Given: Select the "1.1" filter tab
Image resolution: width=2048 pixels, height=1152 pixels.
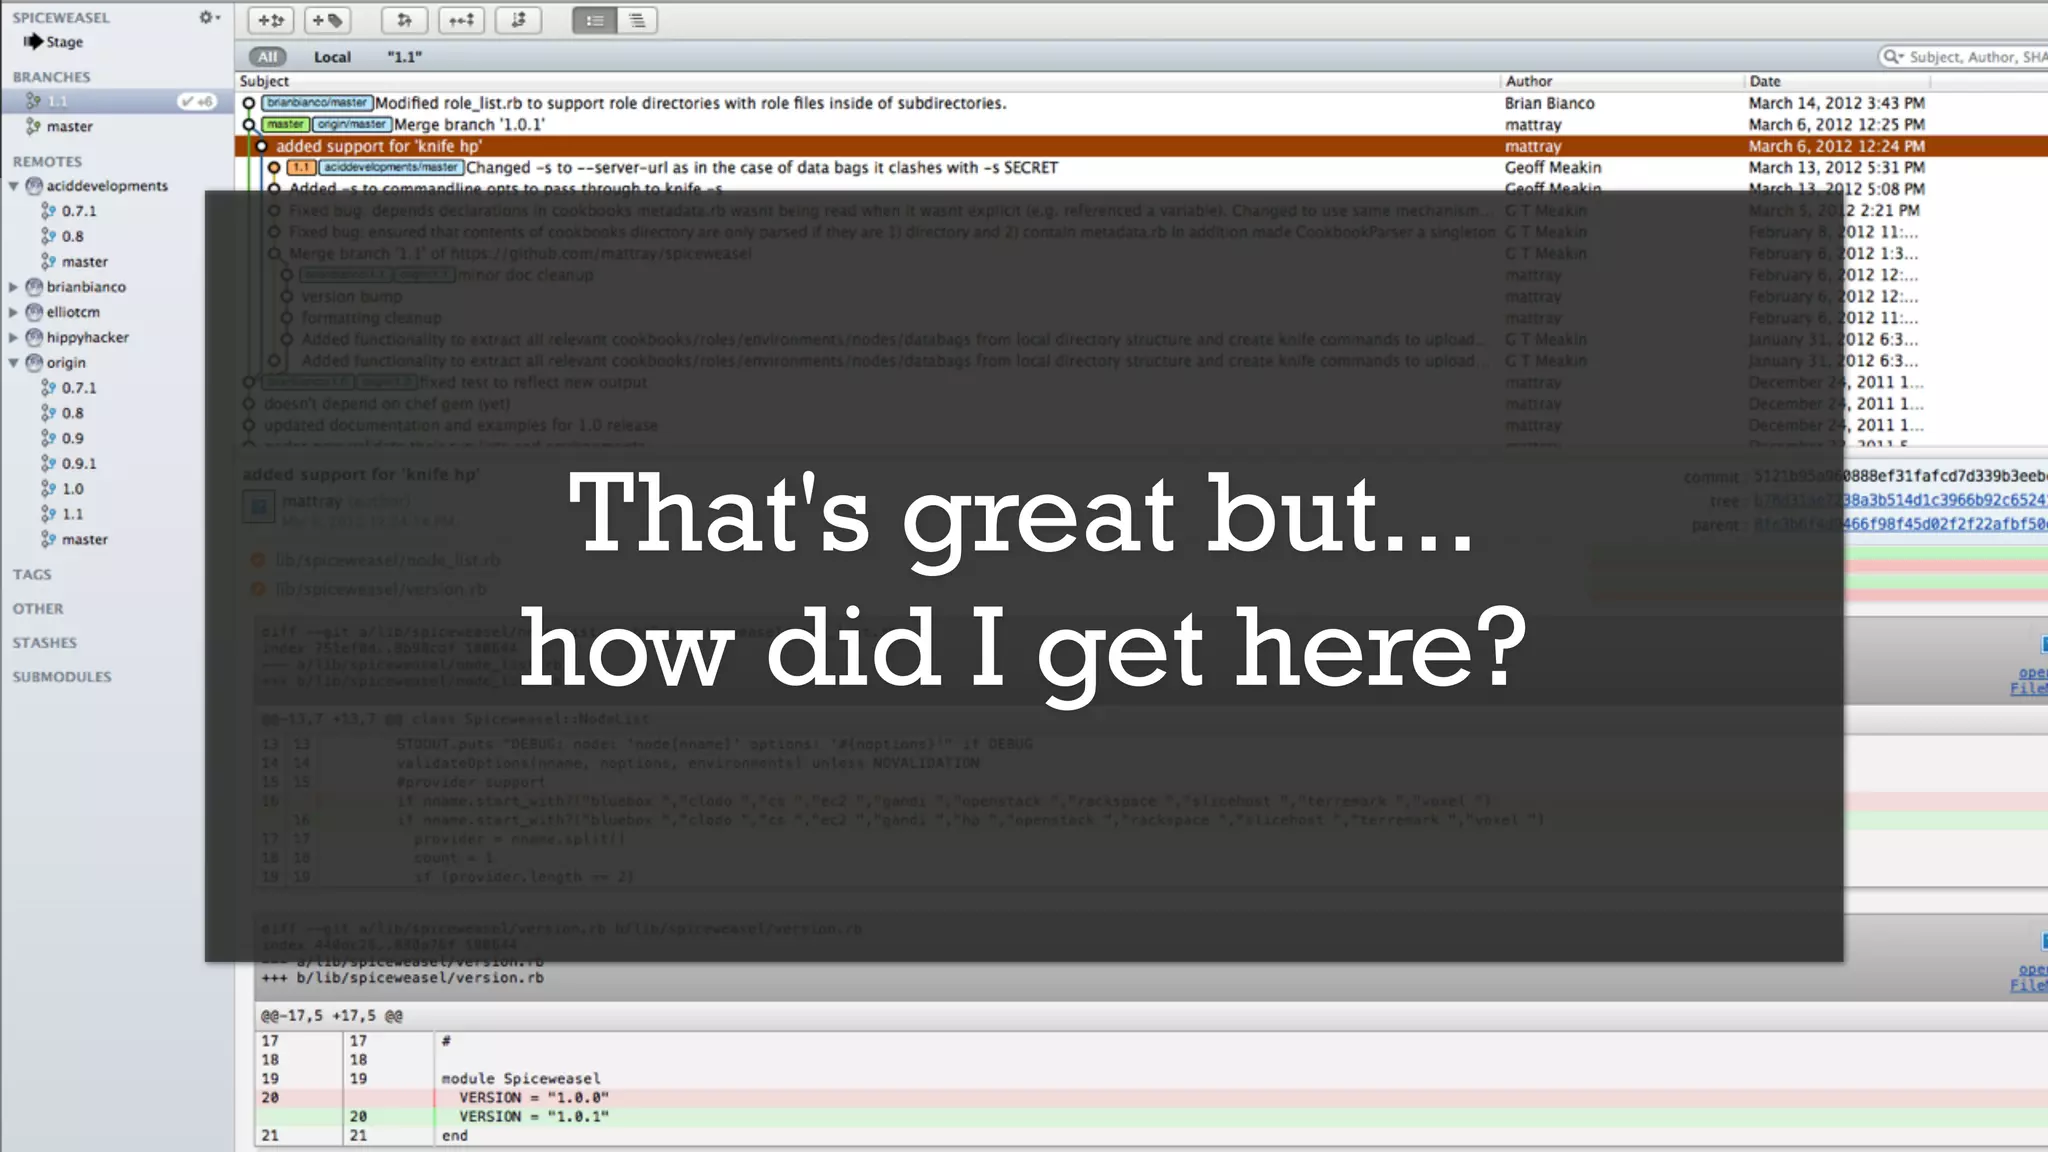Looking at the screenshot, I should click(404, 57).
